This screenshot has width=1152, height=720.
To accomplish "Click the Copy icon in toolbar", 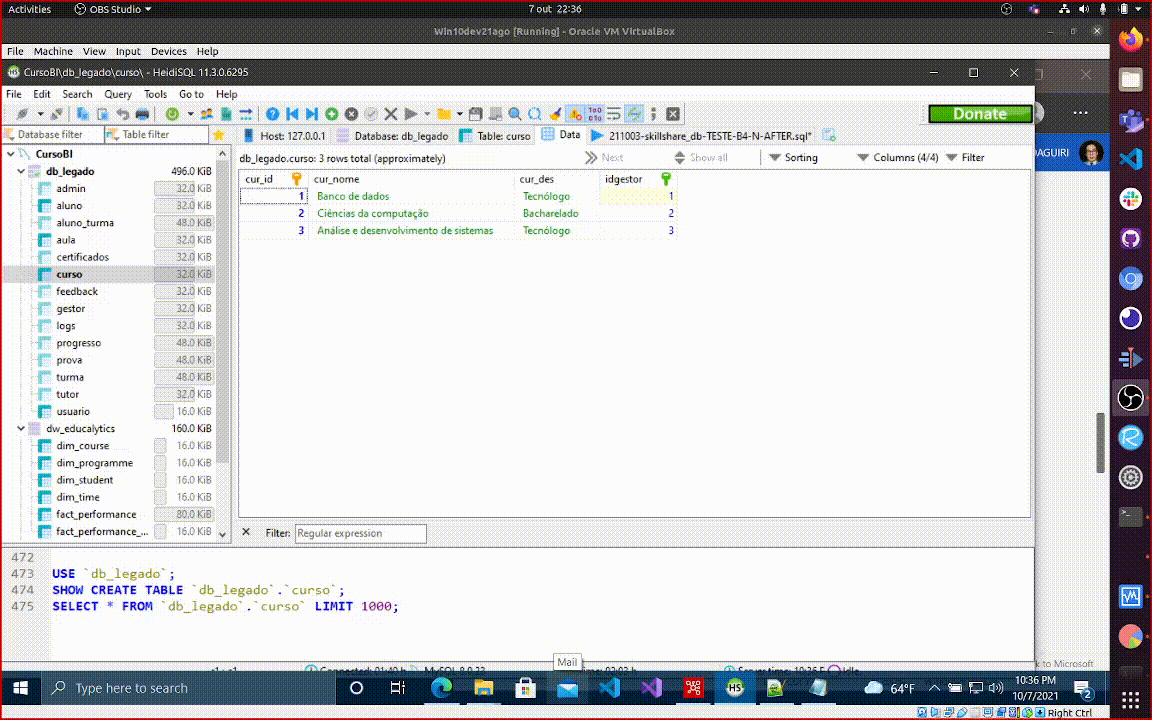I will tap(82, 114).
